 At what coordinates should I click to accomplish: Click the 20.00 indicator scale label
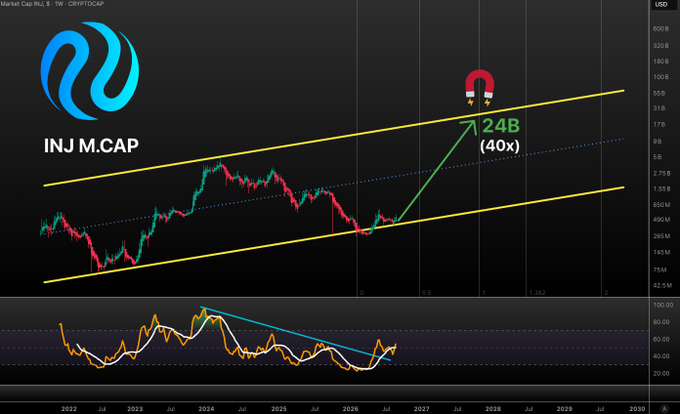click(x=661, y=373)
